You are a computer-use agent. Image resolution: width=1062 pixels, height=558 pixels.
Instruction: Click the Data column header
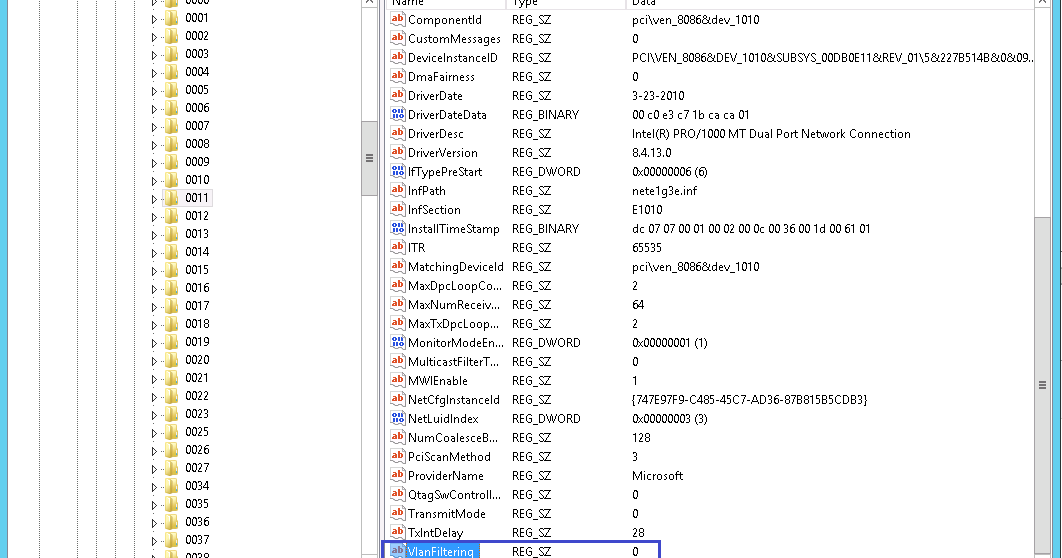[830, 3]
